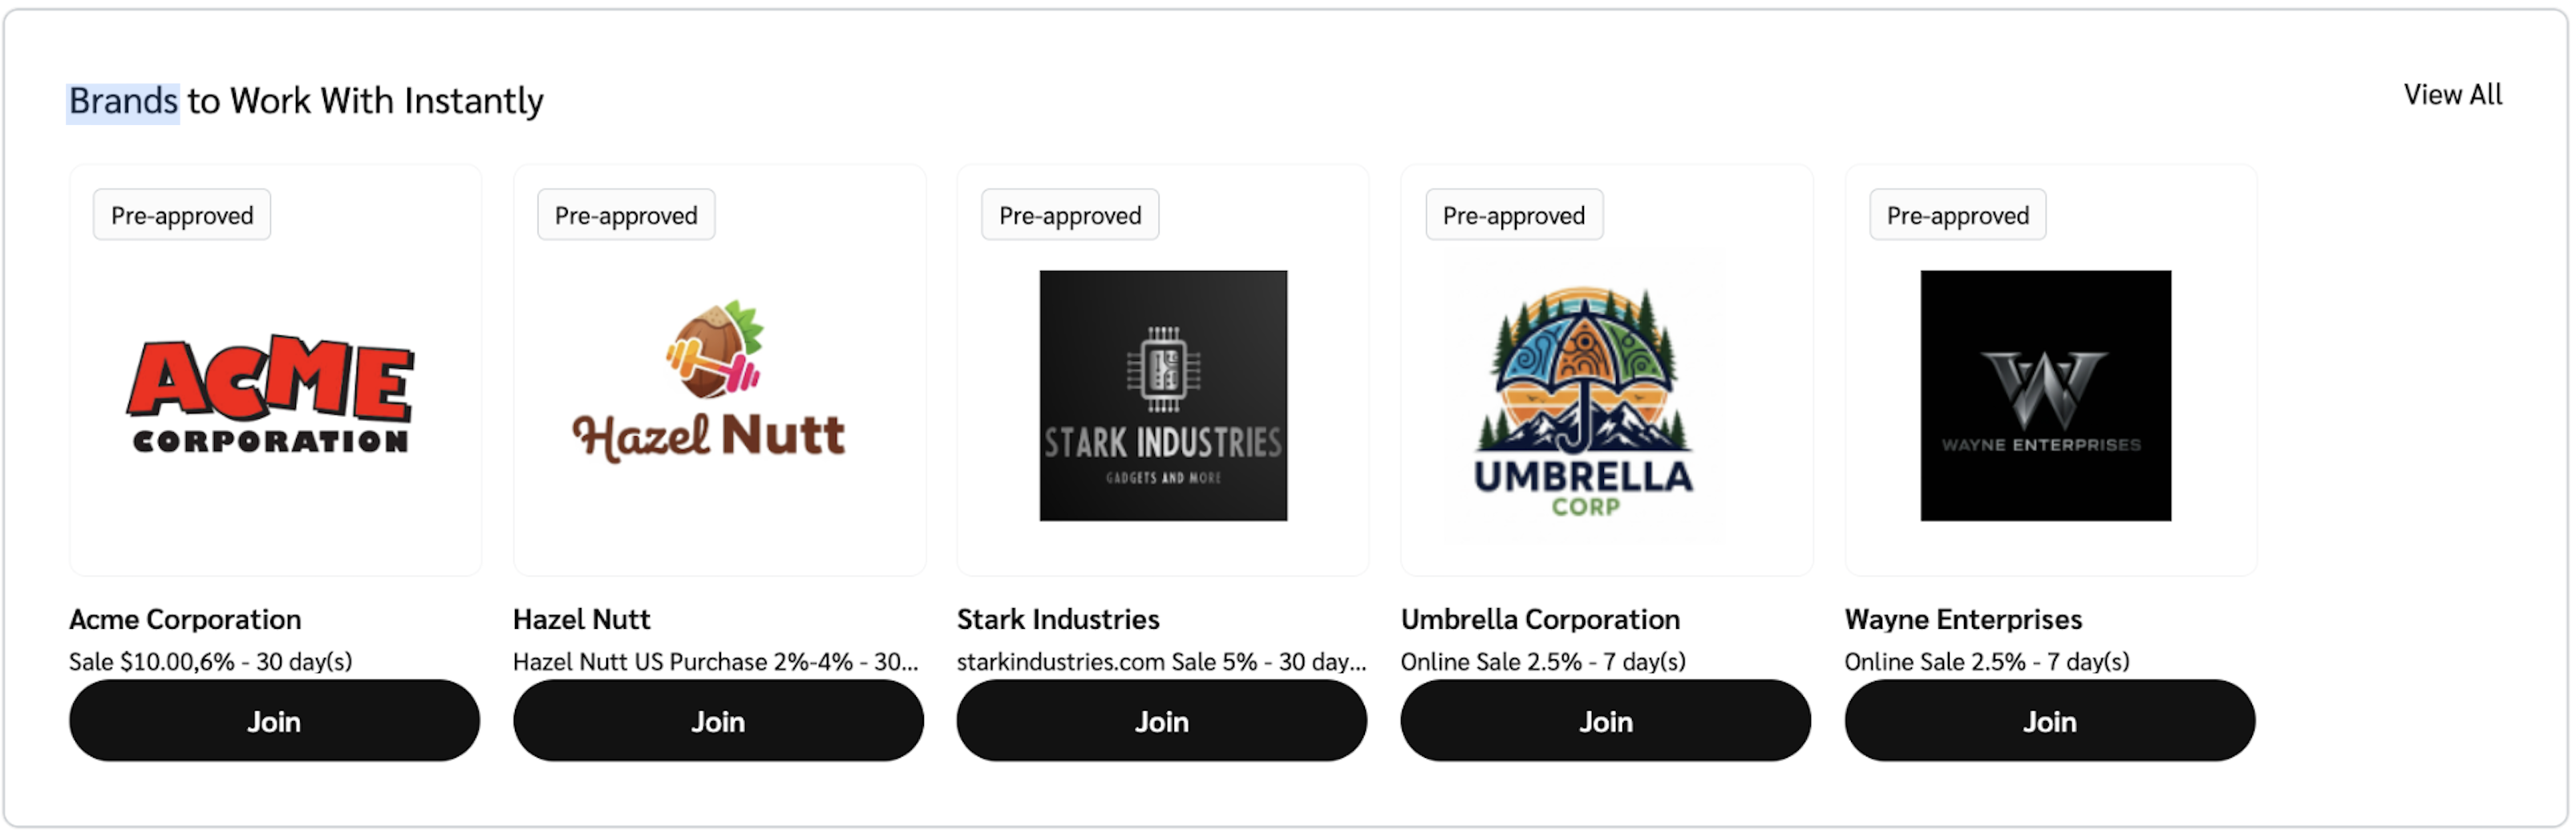Join the Acme Corporation program
Screen dimensions: 2576x839
coord(274,721)
